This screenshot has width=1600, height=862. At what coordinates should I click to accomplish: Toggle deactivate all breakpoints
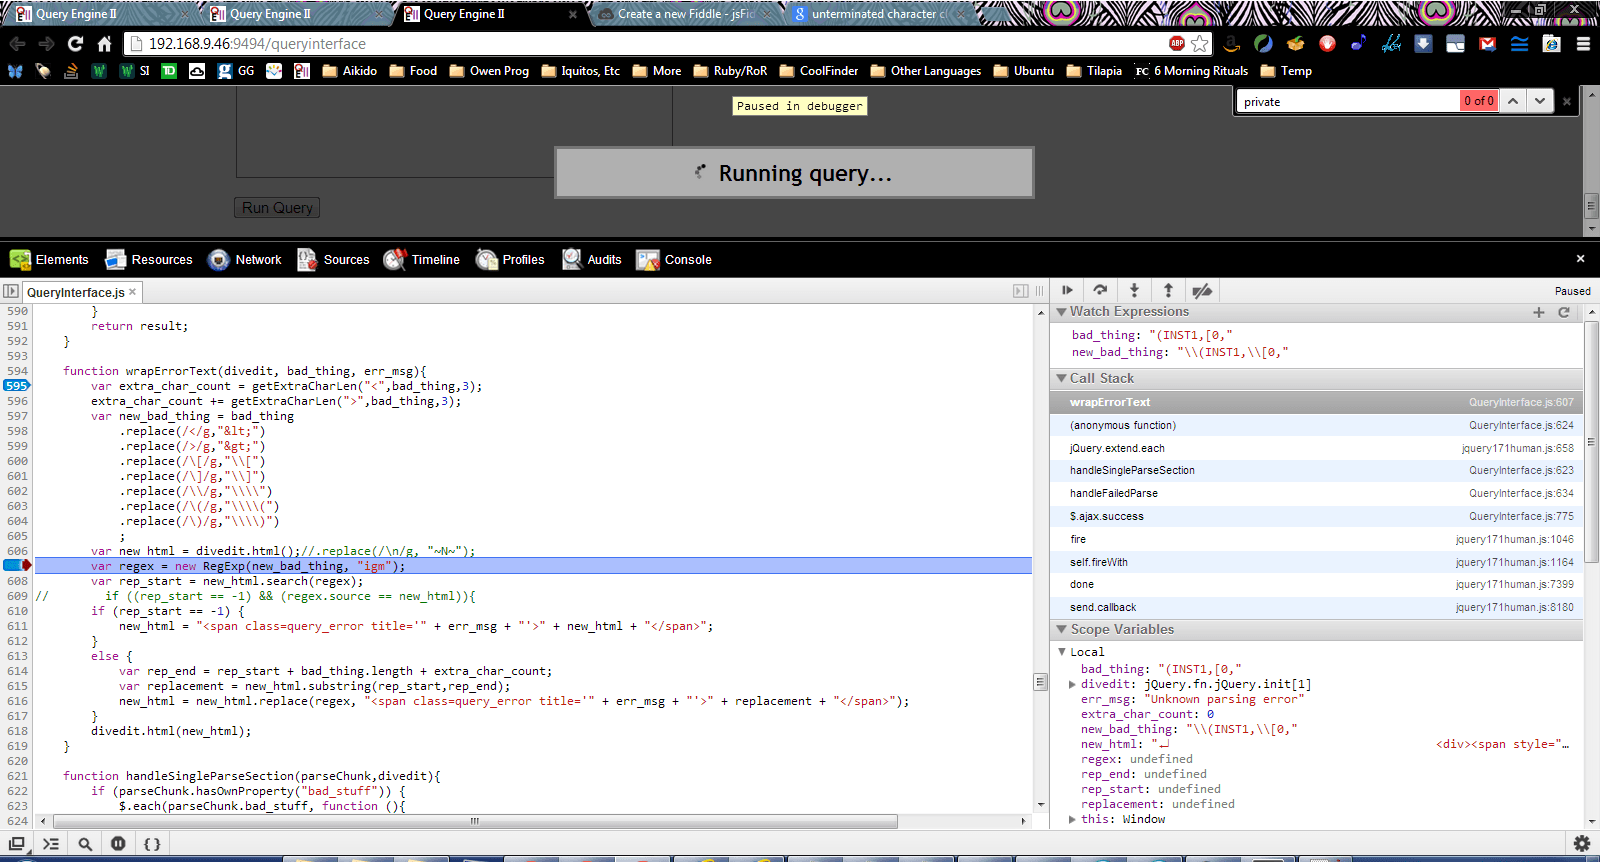(x=1202, y=290)
